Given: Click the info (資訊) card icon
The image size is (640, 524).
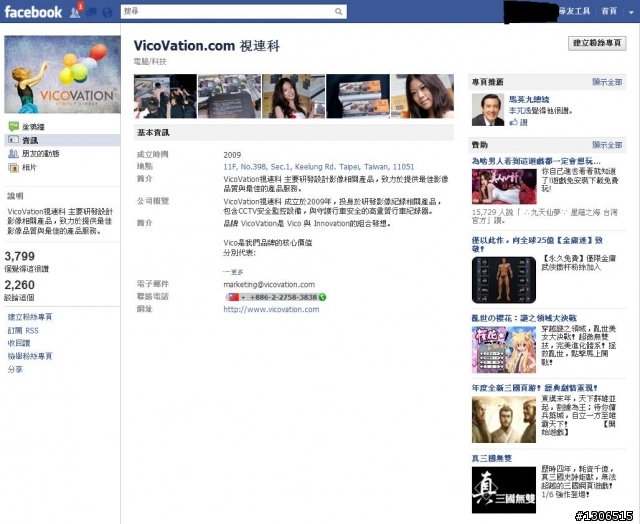Looking at the screenshot, I should point(13,140).
